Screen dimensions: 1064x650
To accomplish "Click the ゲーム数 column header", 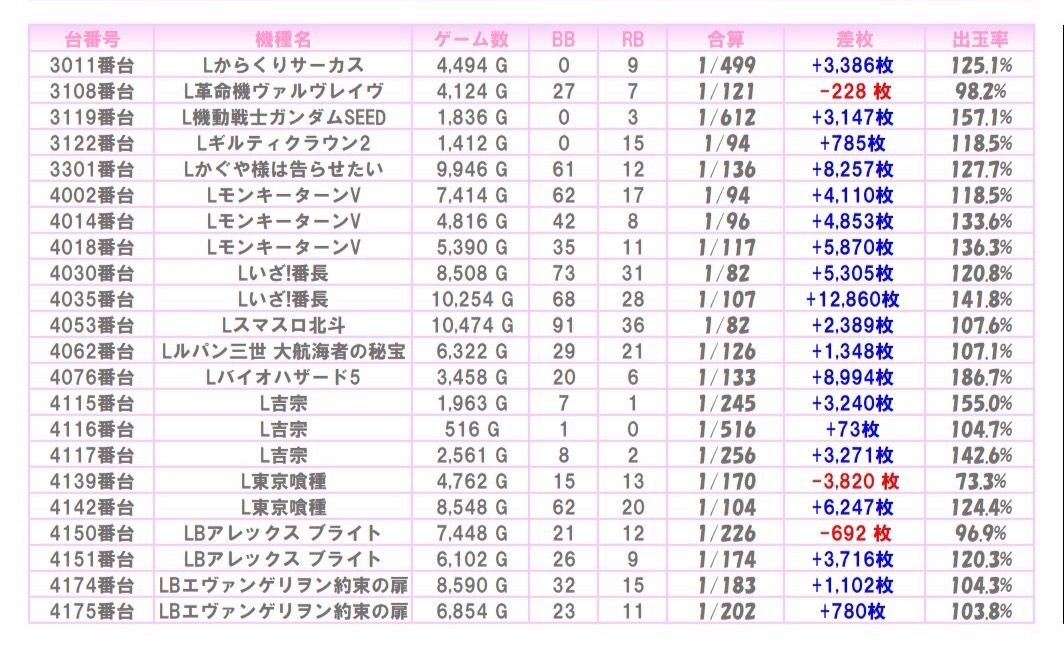I will coord(472,39).
